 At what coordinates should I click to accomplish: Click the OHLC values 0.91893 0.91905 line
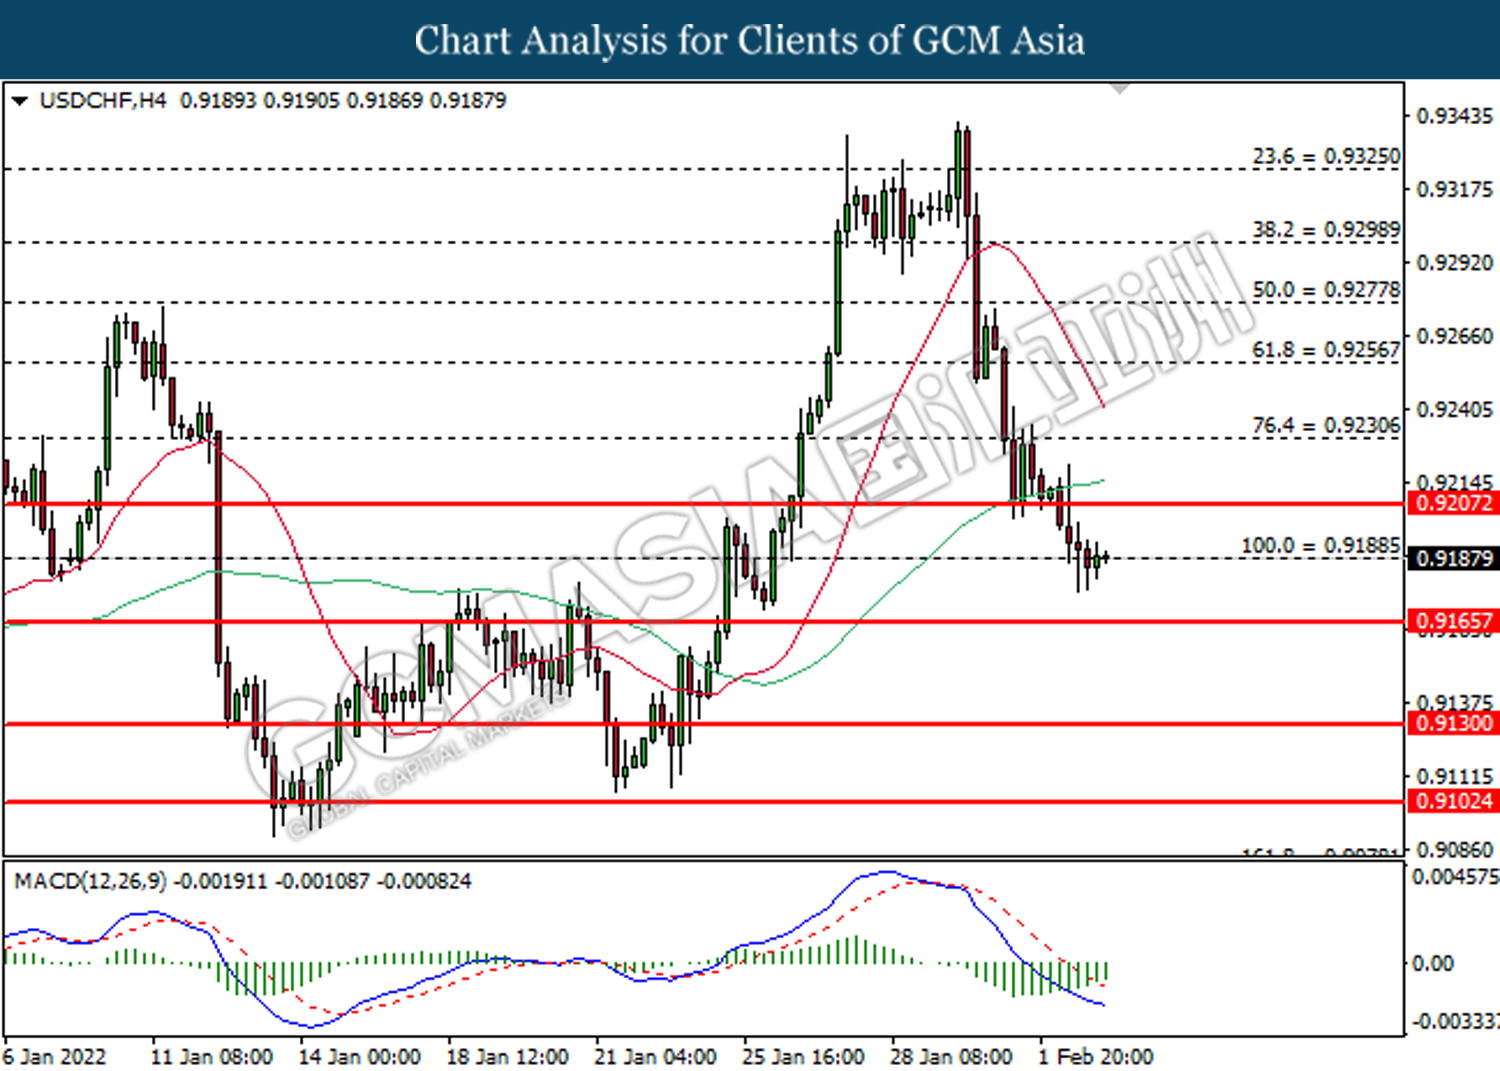(343, 101)
